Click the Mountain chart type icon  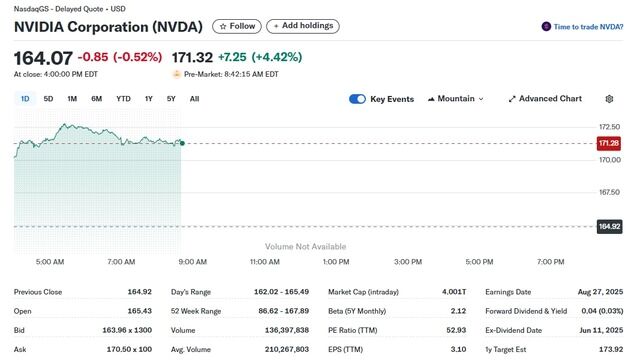tap(431, 99)
